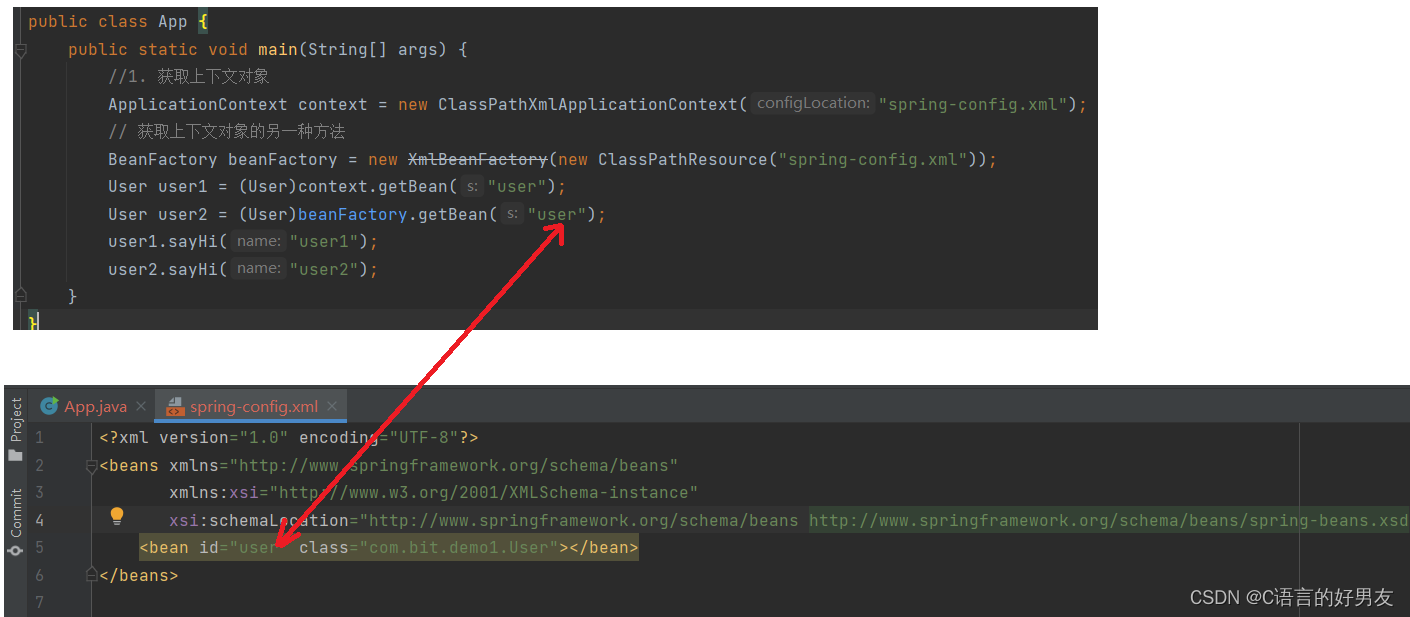Click 'public class App' declaration text
Viewport: 1410px width, 617px height.
tap(108, 22)
